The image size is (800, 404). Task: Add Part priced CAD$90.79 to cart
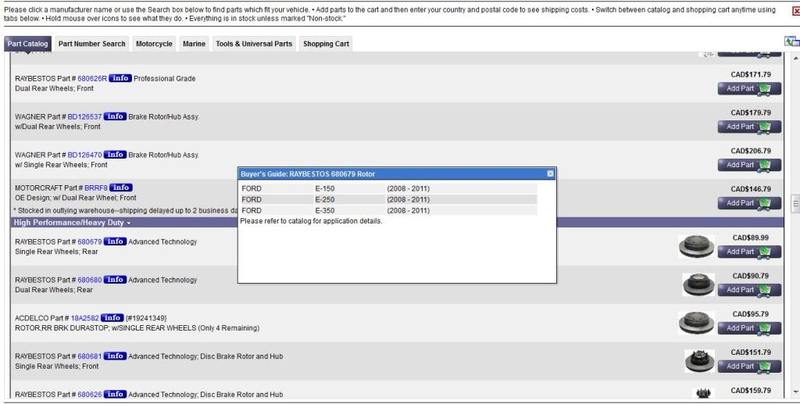coord(749,290)
